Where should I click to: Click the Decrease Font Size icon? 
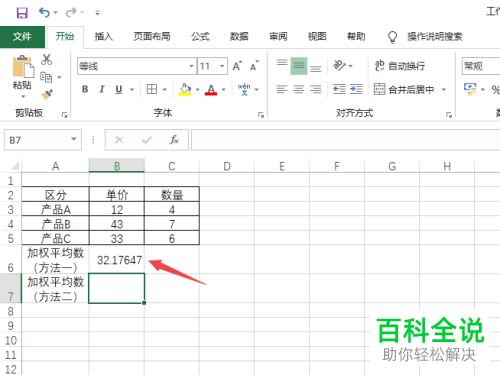pyautogui.click(x=254, y=66)
